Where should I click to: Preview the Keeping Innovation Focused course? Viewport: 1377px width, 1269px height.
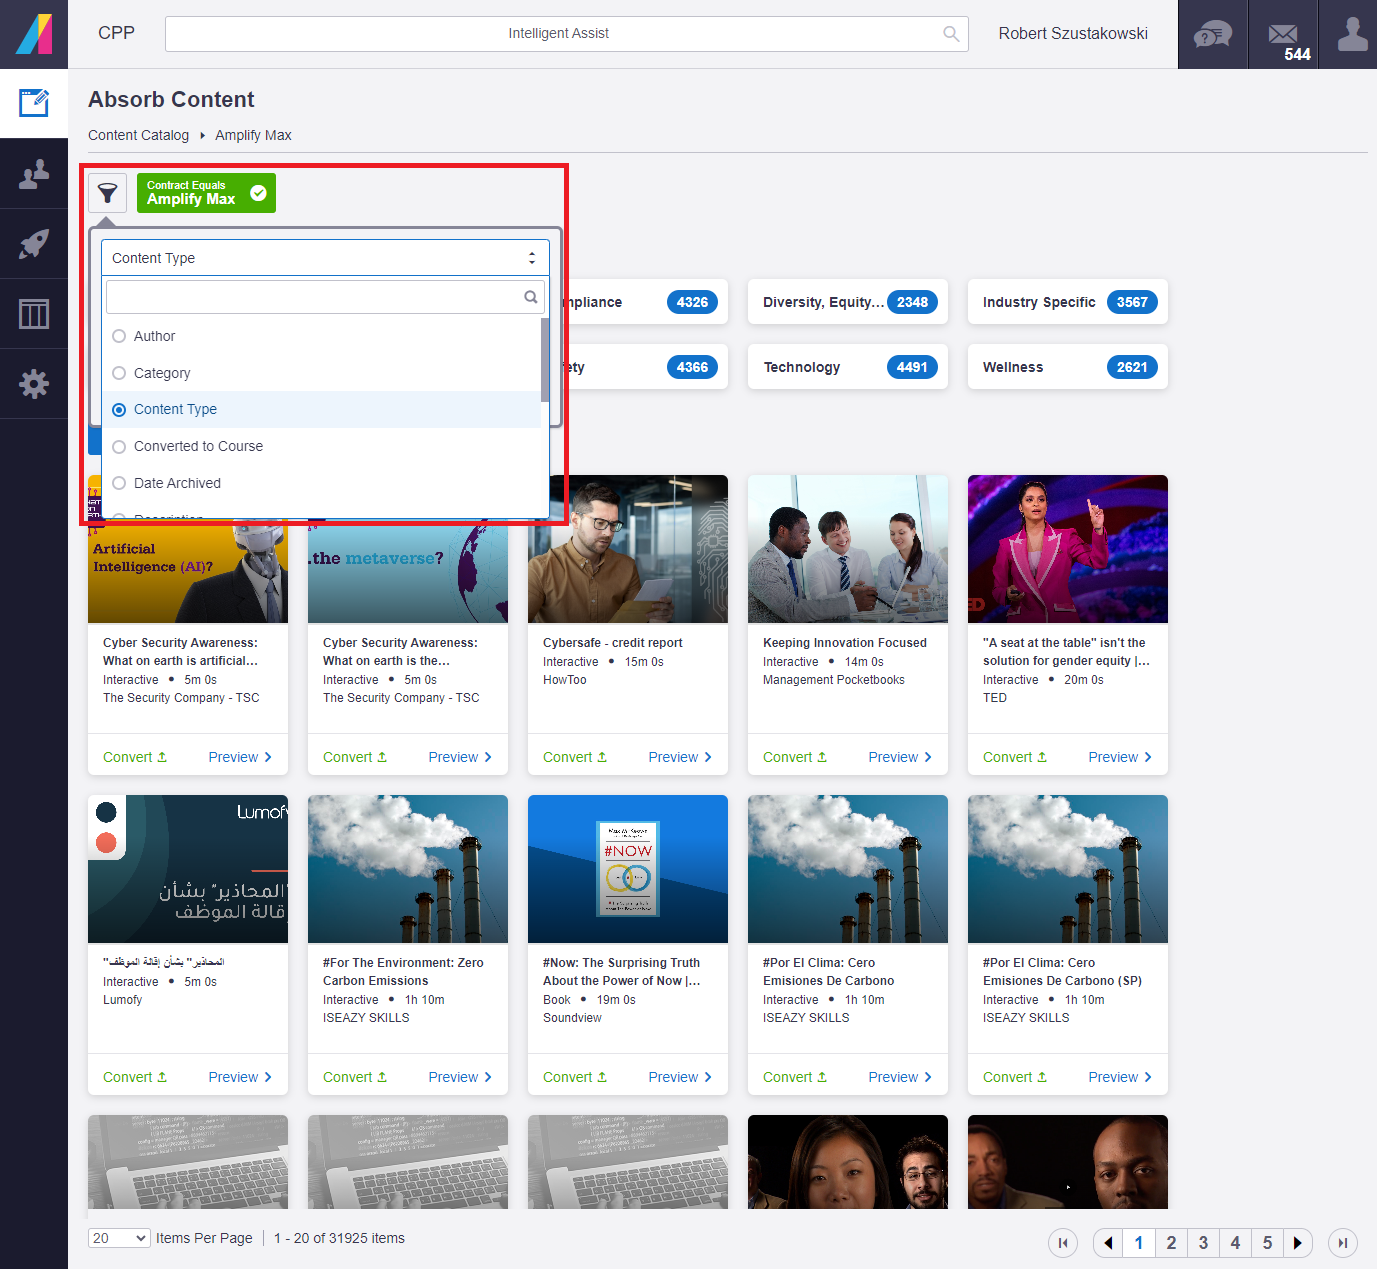click(x=900, y=757)
